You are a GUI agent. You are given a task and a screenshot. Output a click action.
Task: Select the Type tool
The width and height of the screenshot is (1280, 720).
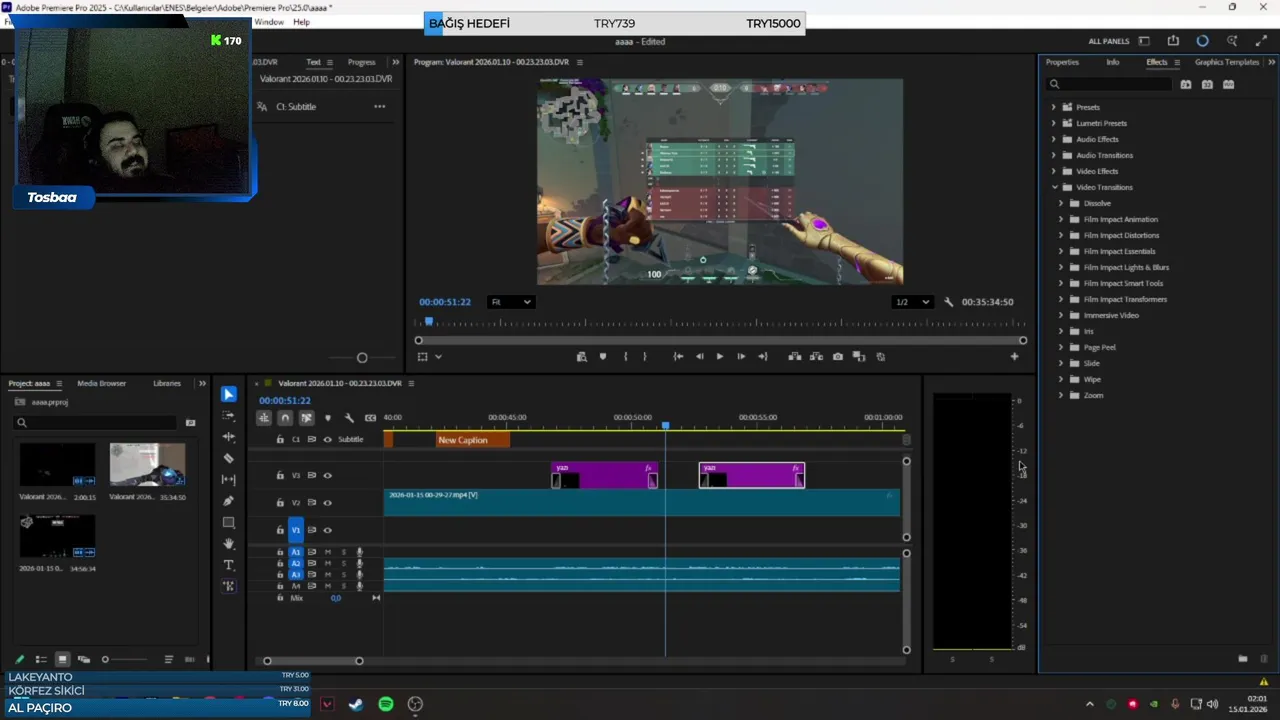tap(229, 565)
